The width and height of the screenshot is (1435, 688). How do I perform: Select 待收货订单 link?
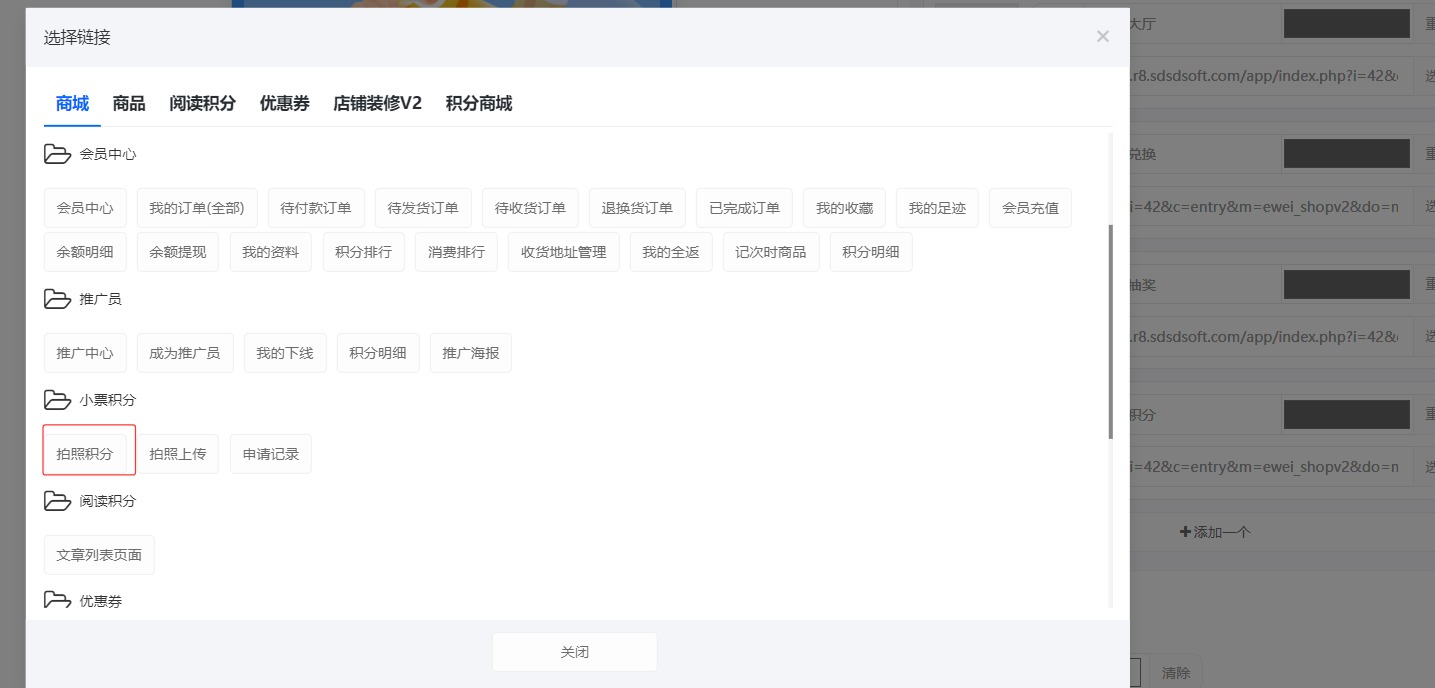click(x=530, y=208)
